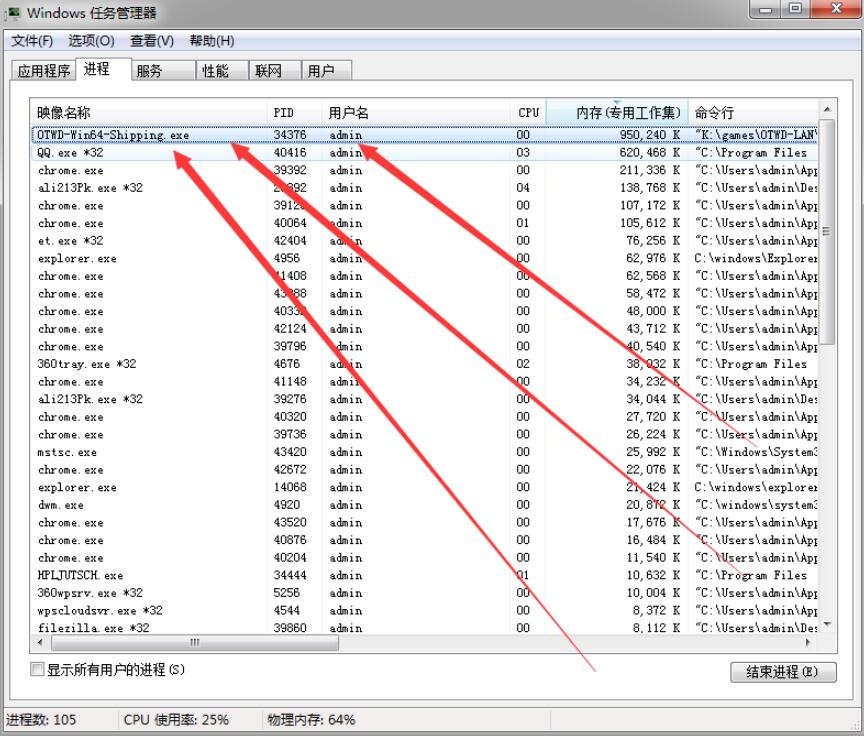This screenshot has height=736, width=864.
Task: Click the vertical scrollbar down arrow
Action: pyautogui.click(x=826, y=626)
